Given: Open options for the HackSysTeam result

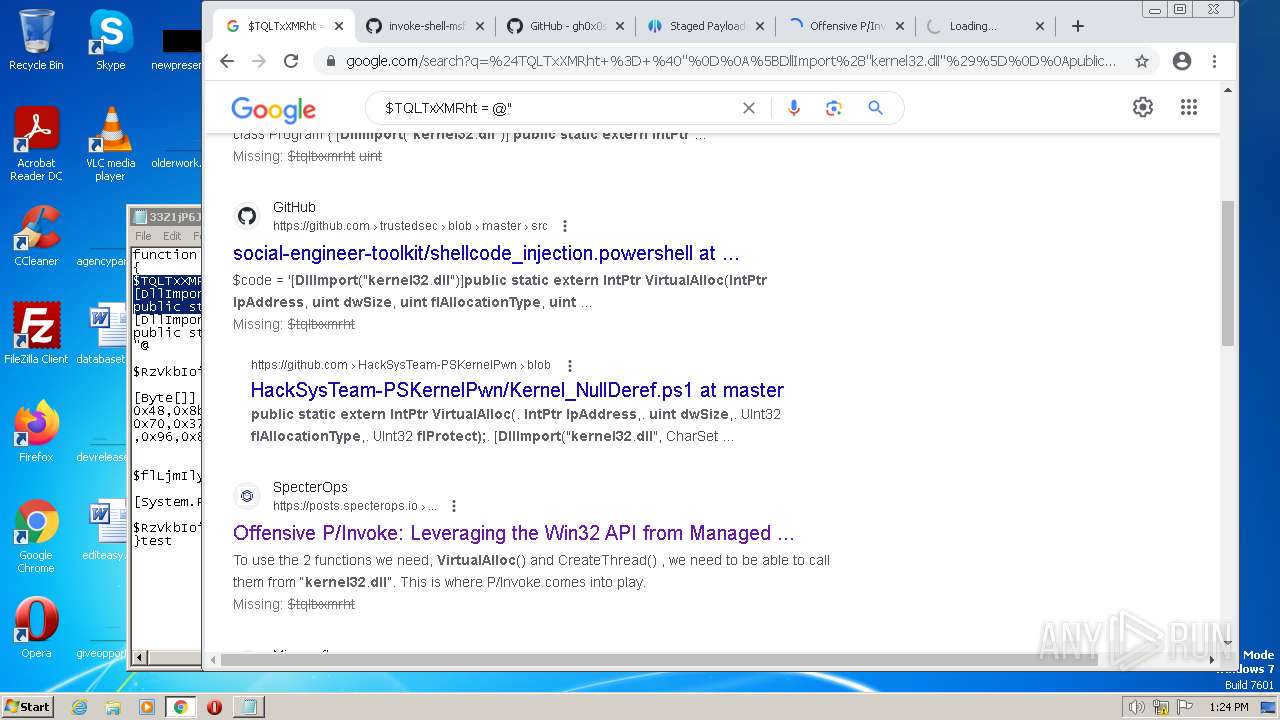Looking at the screenshot, I should [570, 366].
